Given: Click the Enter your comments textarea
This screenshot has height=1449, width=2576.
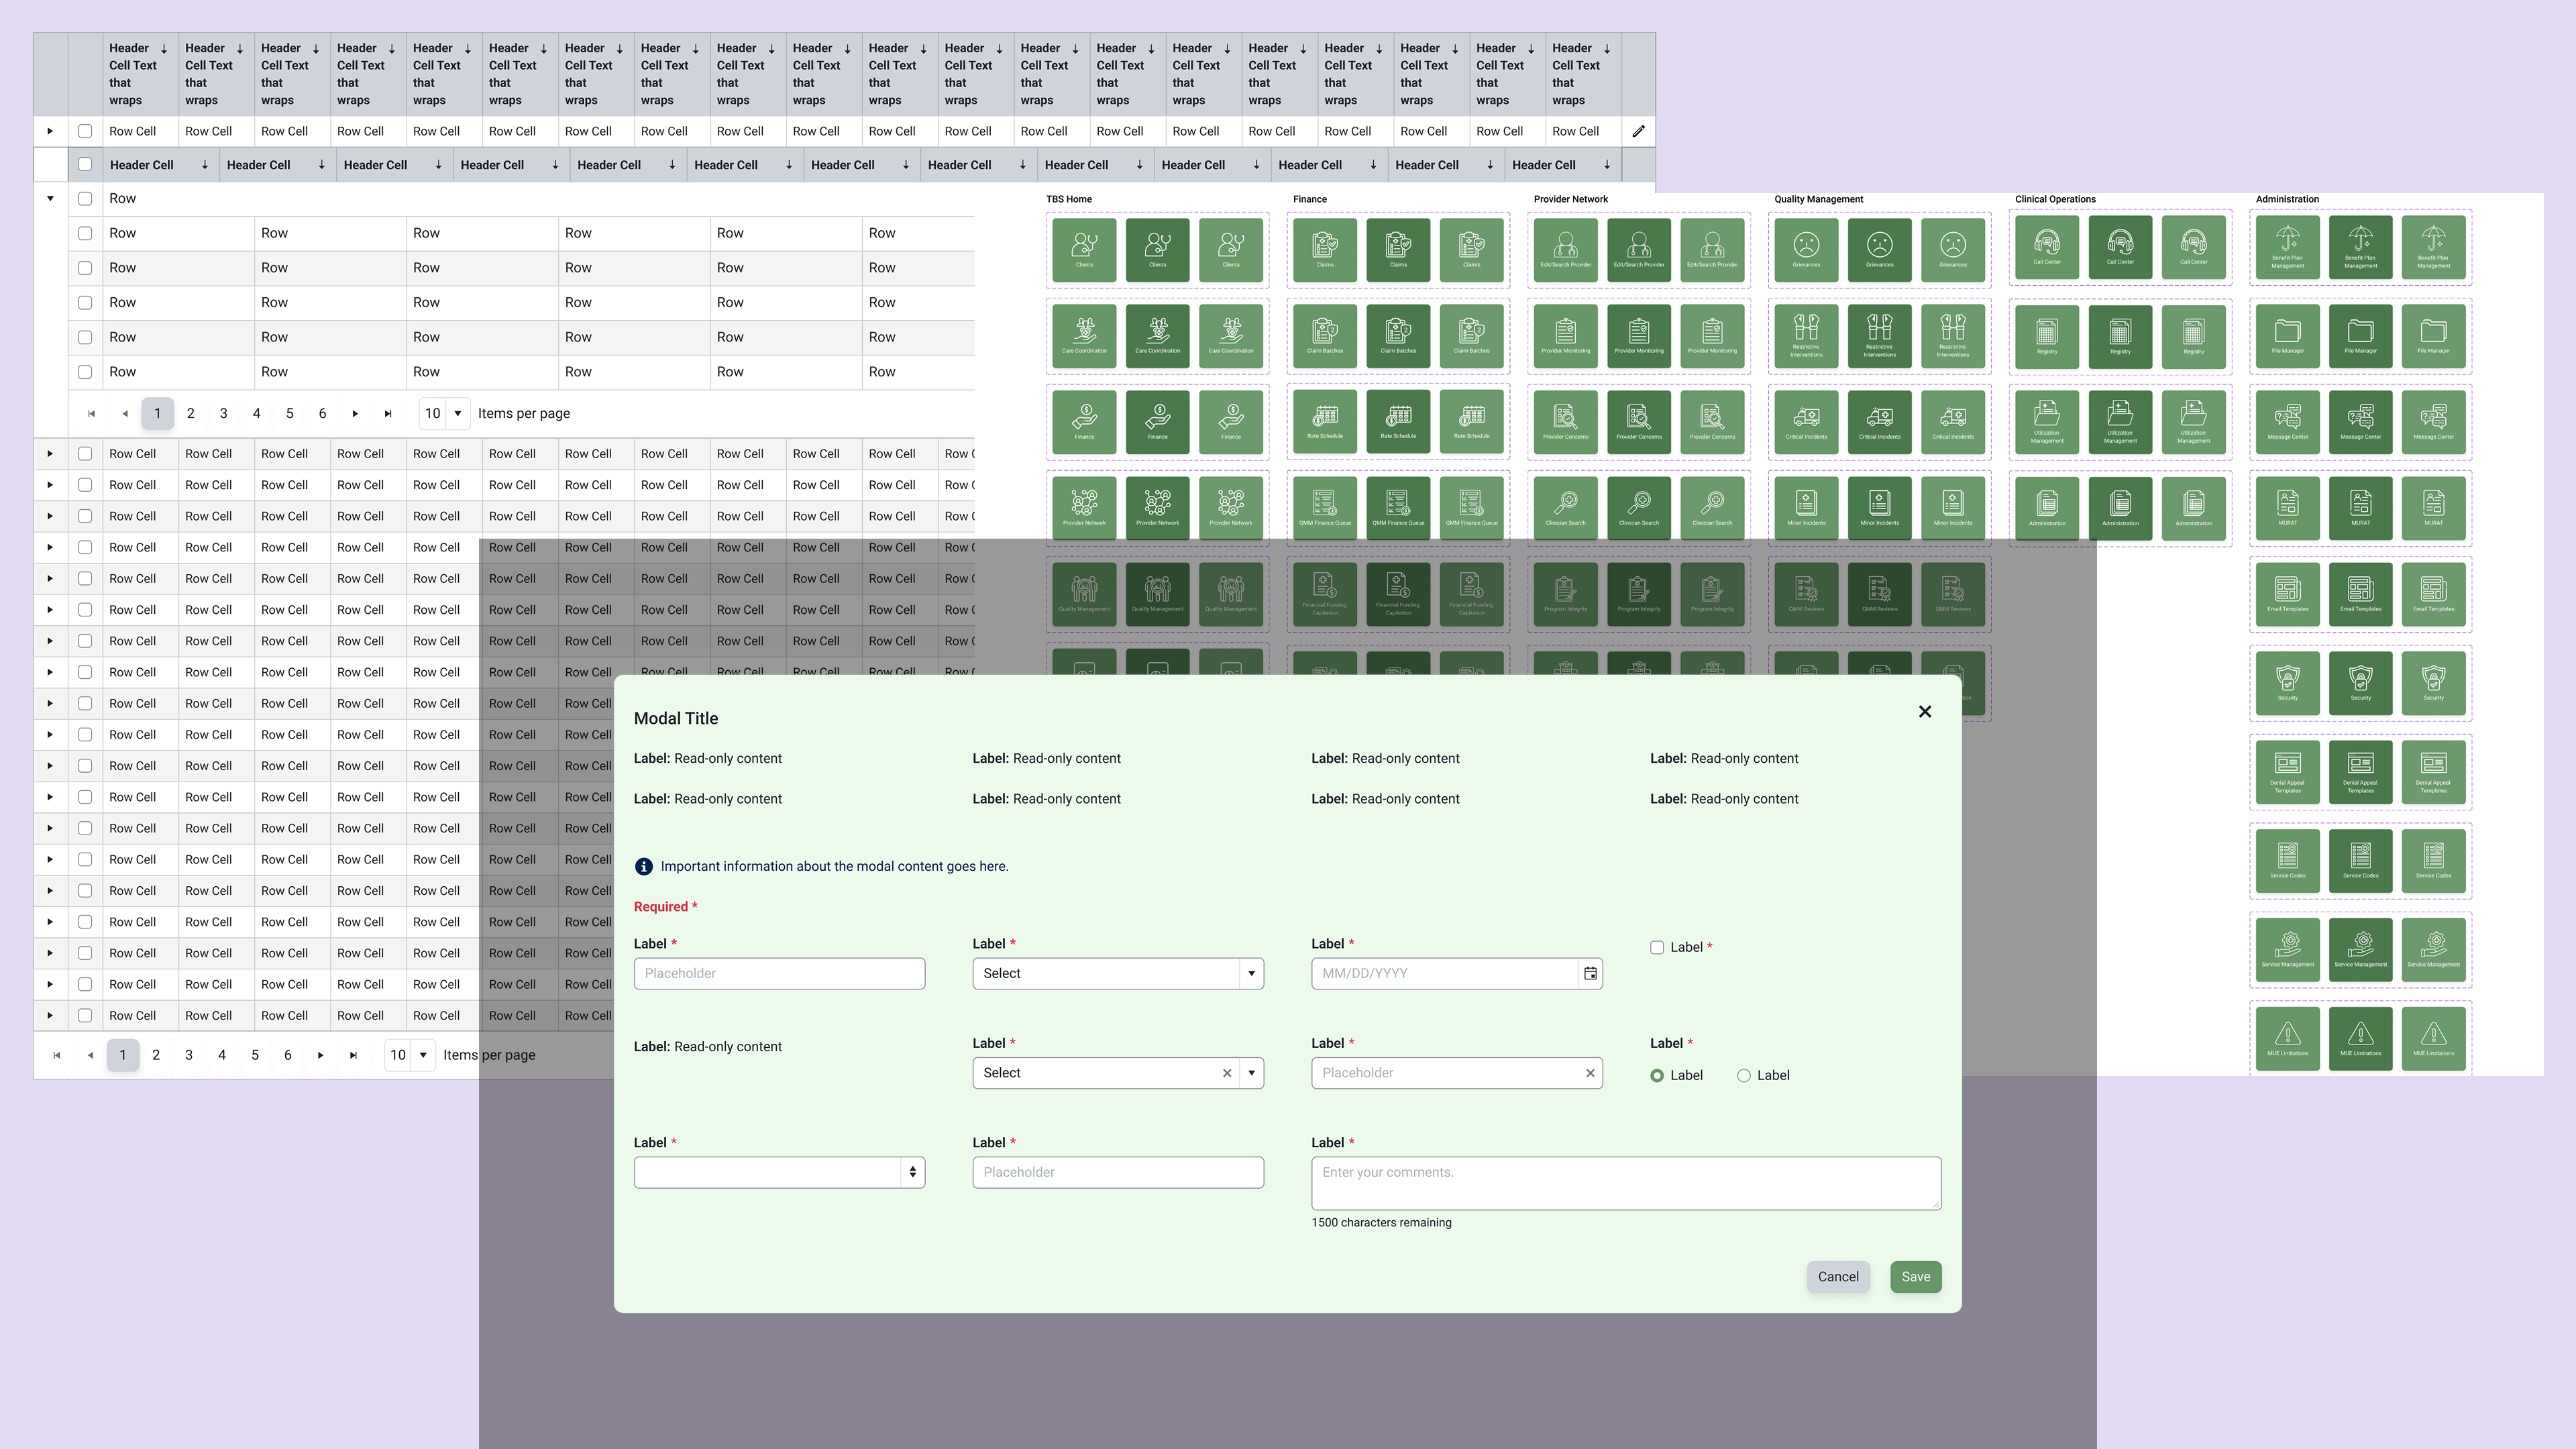Looking at the screenshot, I should [1626, 1184].
